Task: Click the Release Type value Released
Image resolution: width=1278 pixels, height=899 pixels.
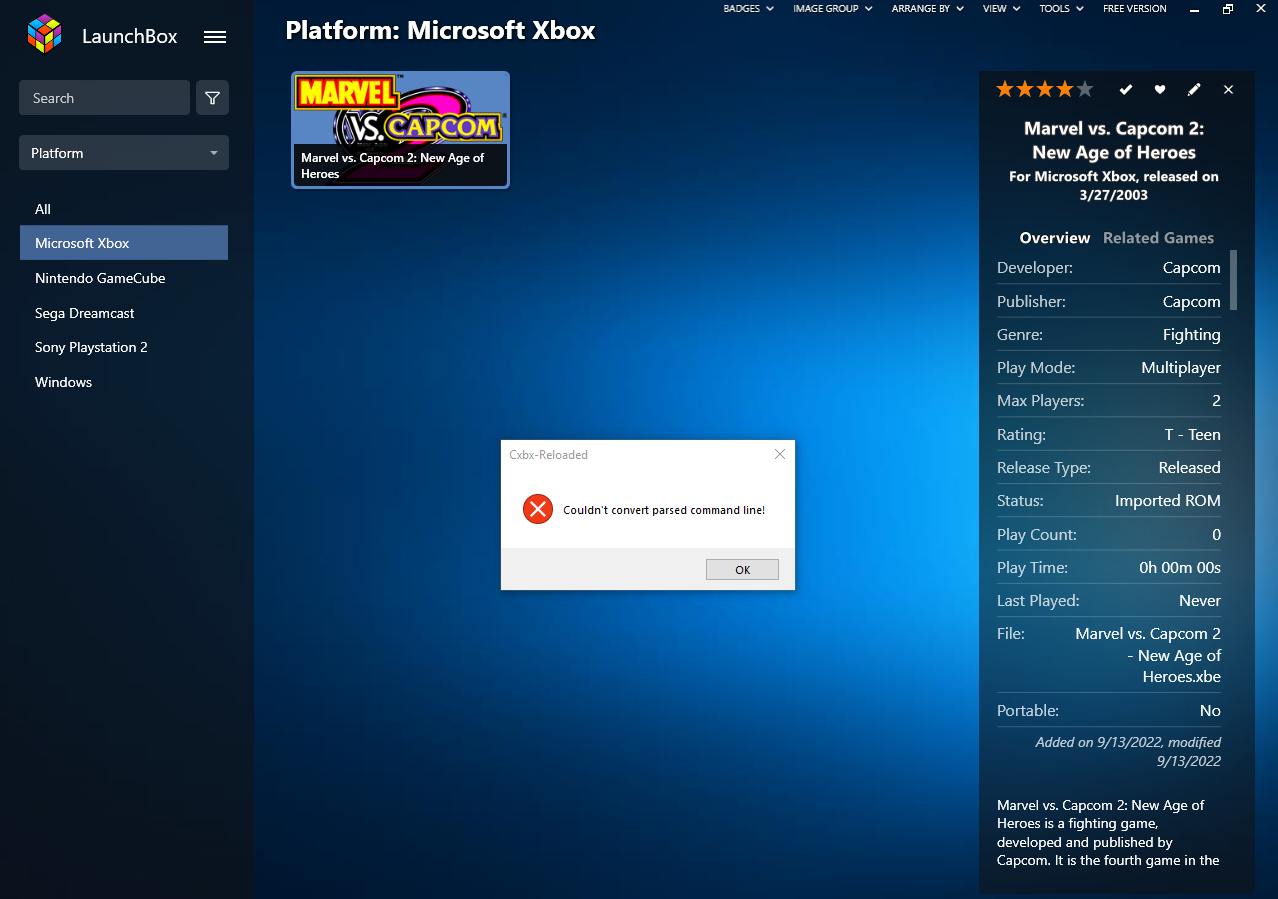Action: 1190,468
